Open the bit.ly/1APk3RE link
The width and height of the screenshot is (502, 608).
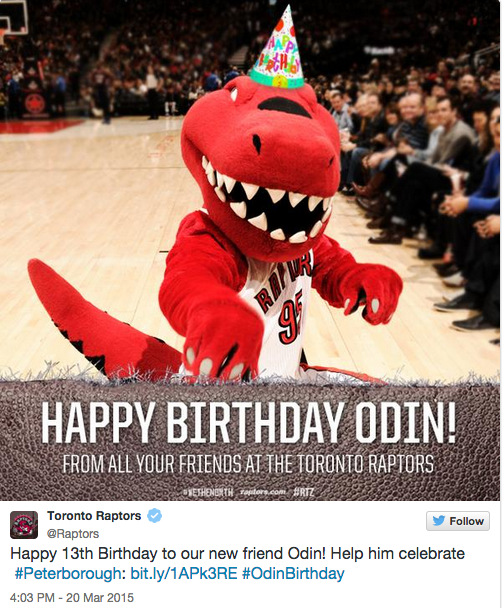coord(184,573)
